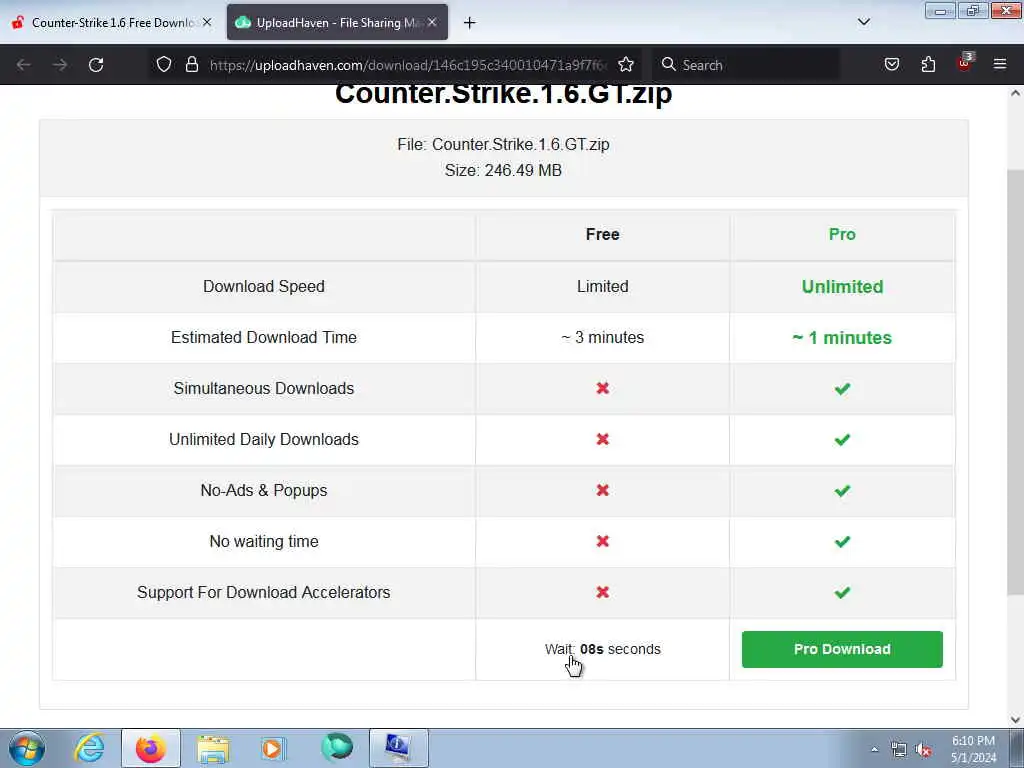Go back with the browser back arrow

[x=24, y=65]
